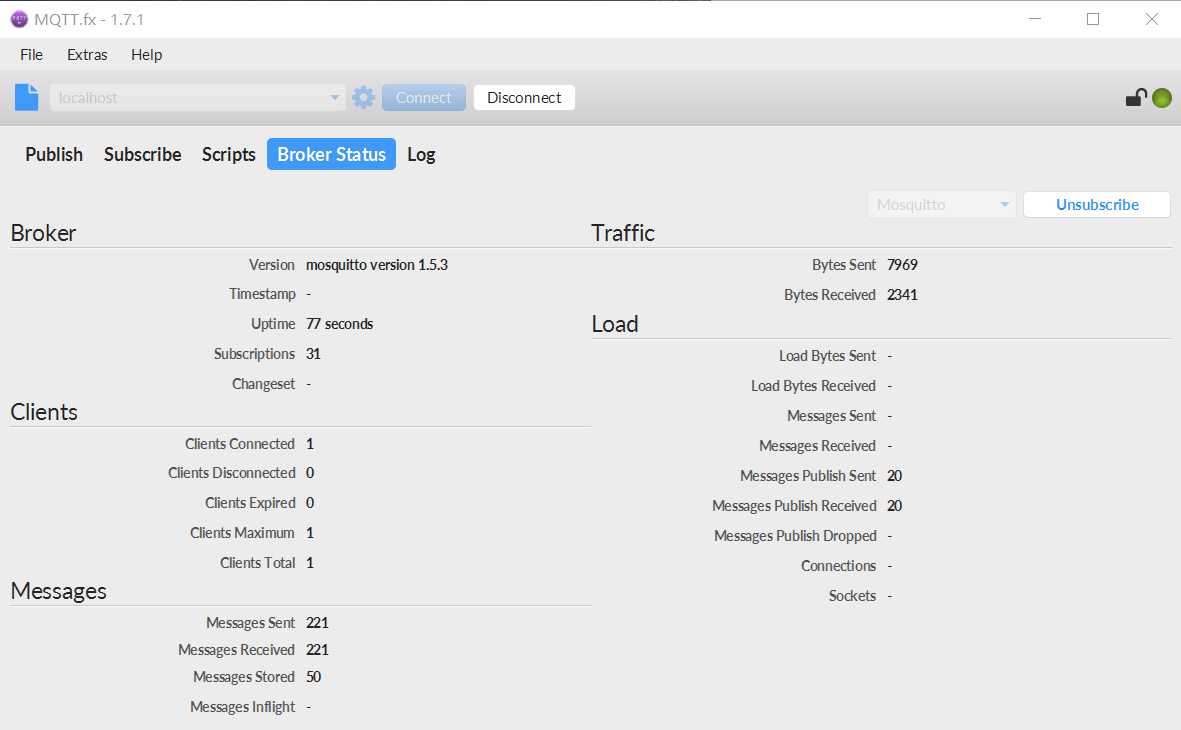Click the '77 seconds' uptime value

pyautogui.click(x=340, y=324)
